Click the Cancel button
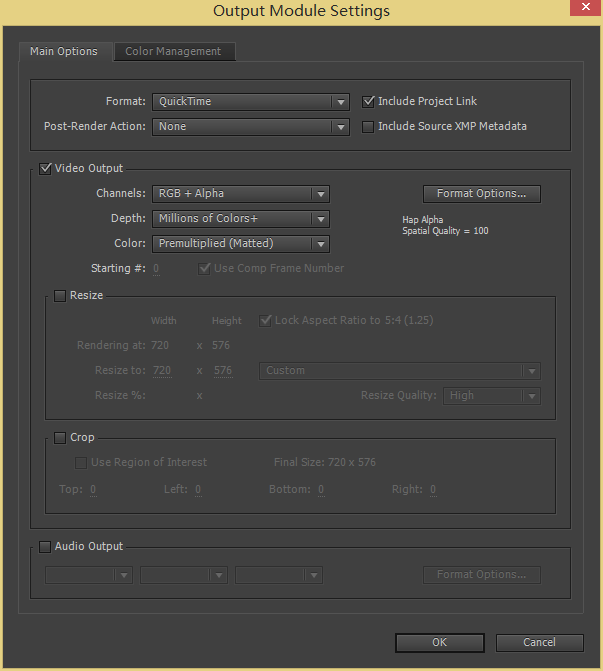Image resolution: width=603 pixels, height=671 pixels. [539, 643]
